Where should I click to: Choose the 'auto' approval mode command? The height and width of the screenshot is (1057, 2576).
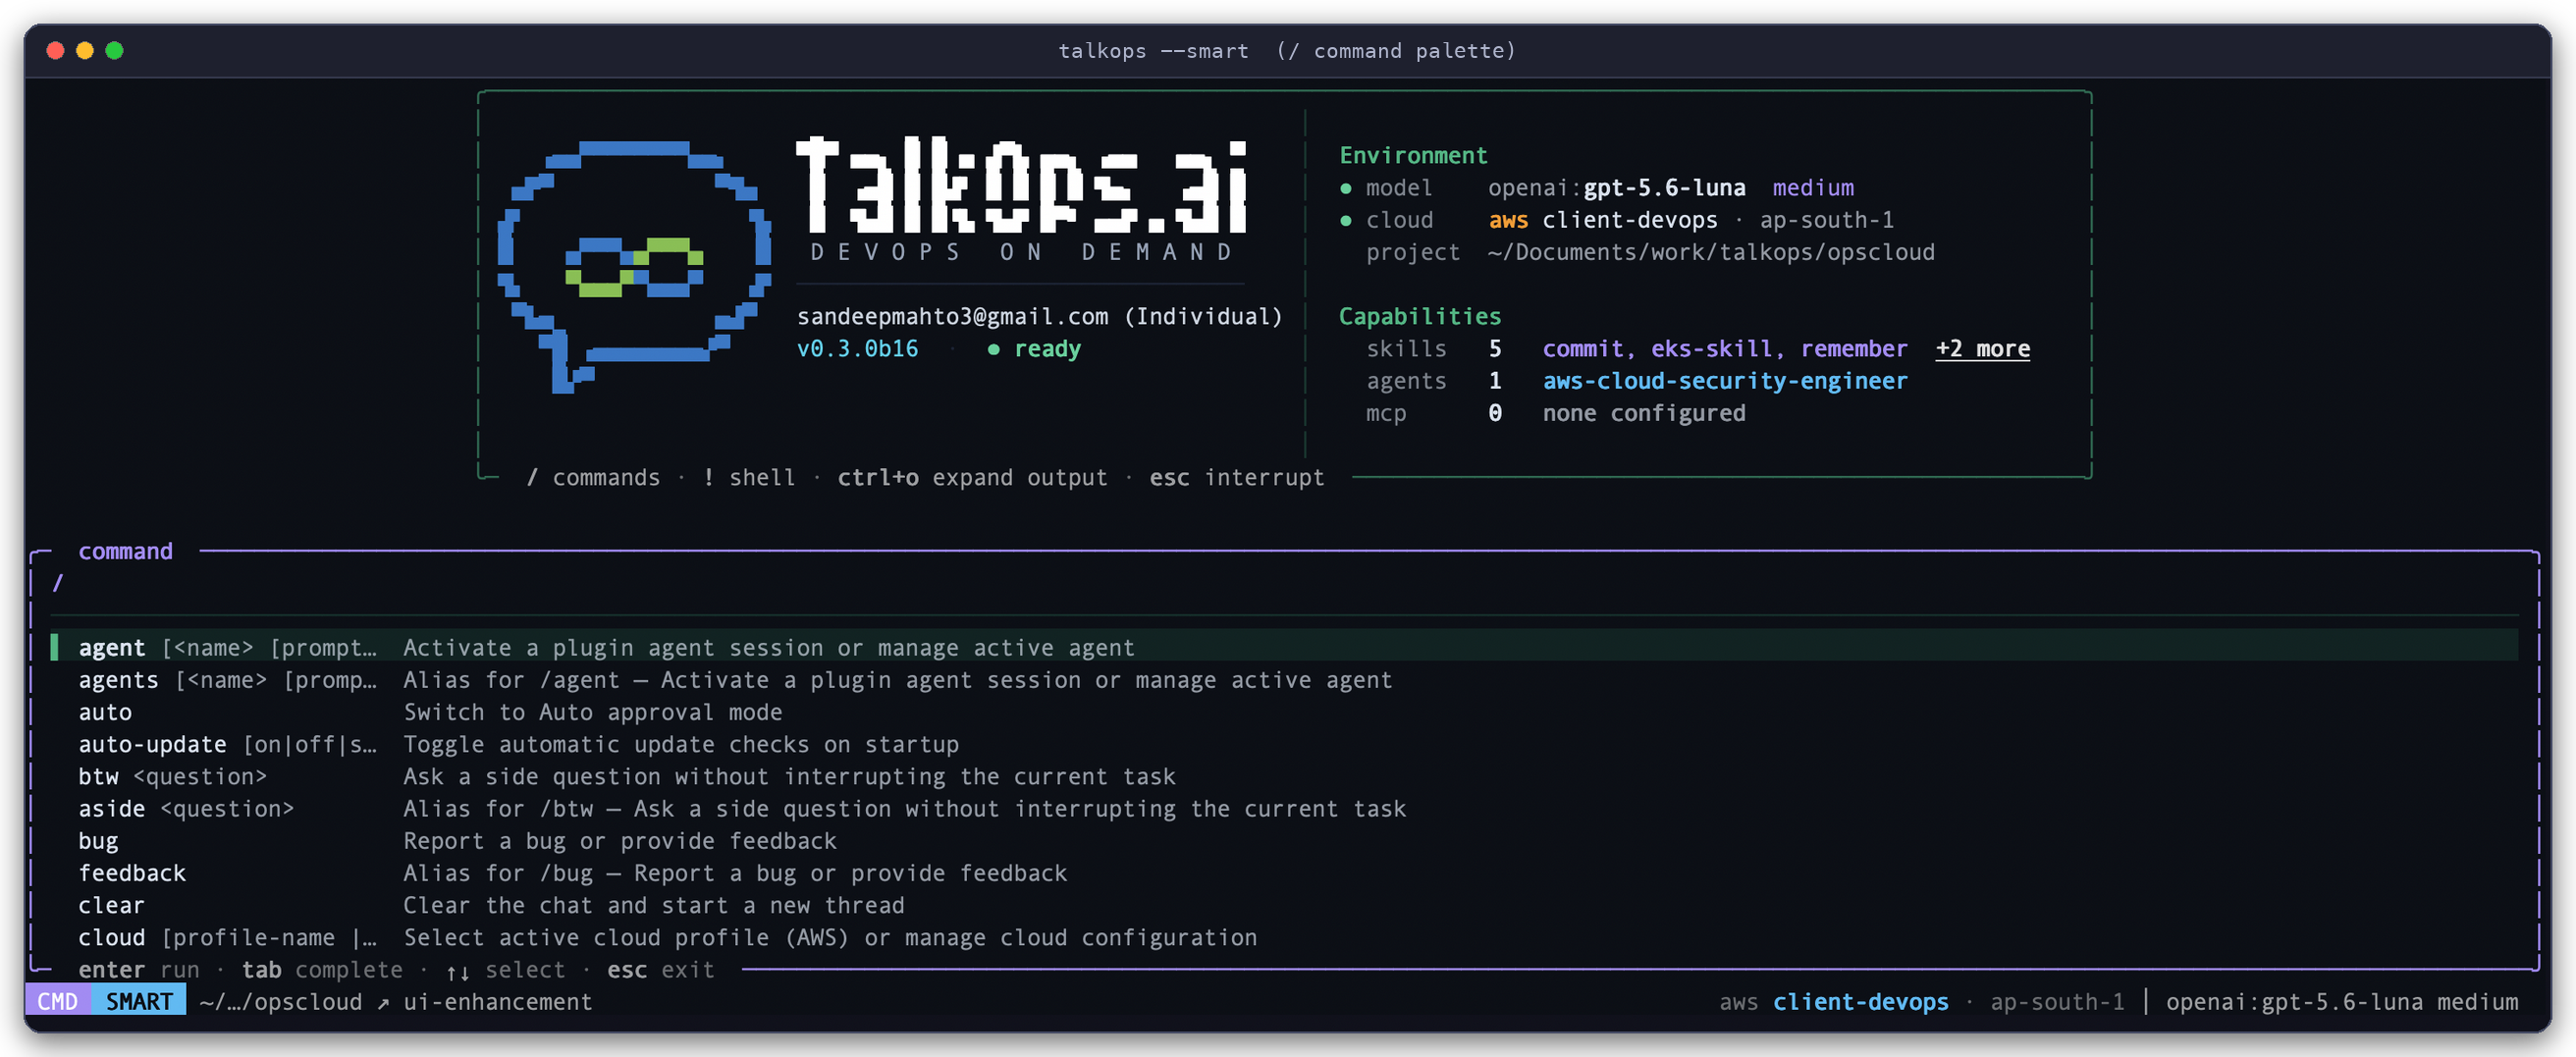tap(1284, 712)
